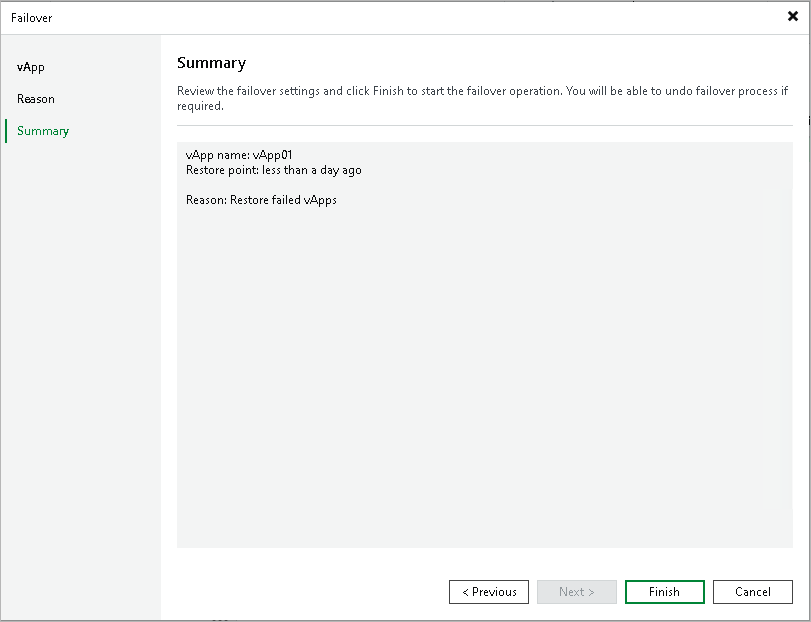Click the Failover window title
The width and height of the screenshot is (811, 622).
[x=32, y=18]
